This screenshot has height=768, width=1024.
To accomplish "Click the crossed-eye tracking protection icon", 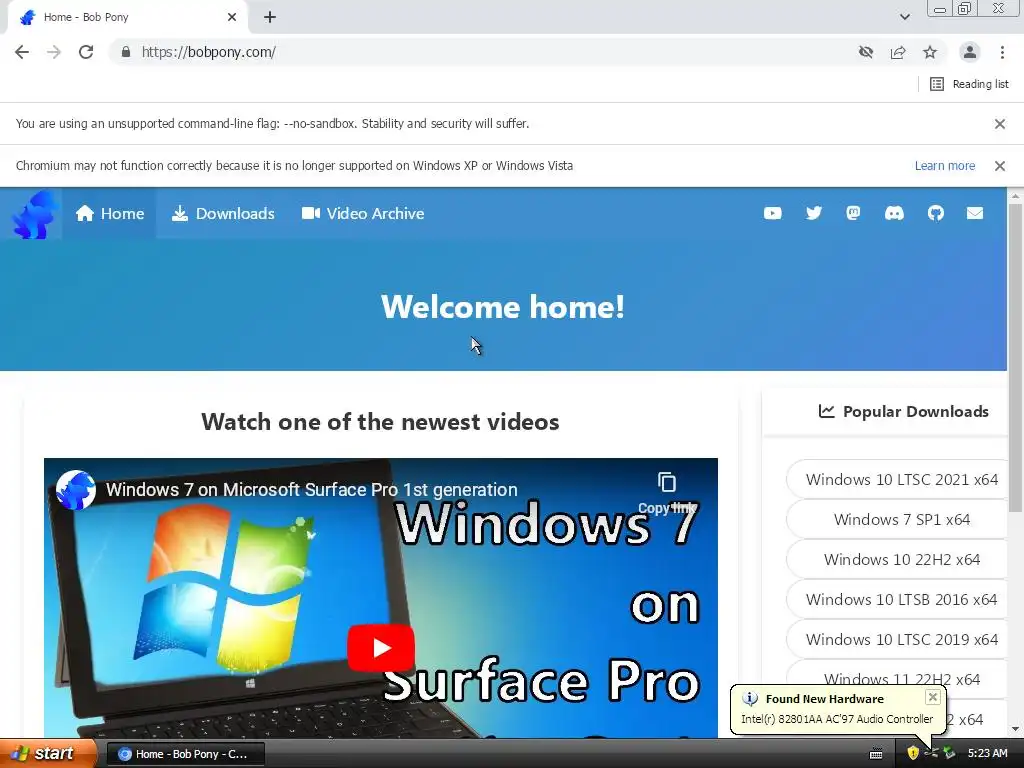I will click(x=866, y=52).
